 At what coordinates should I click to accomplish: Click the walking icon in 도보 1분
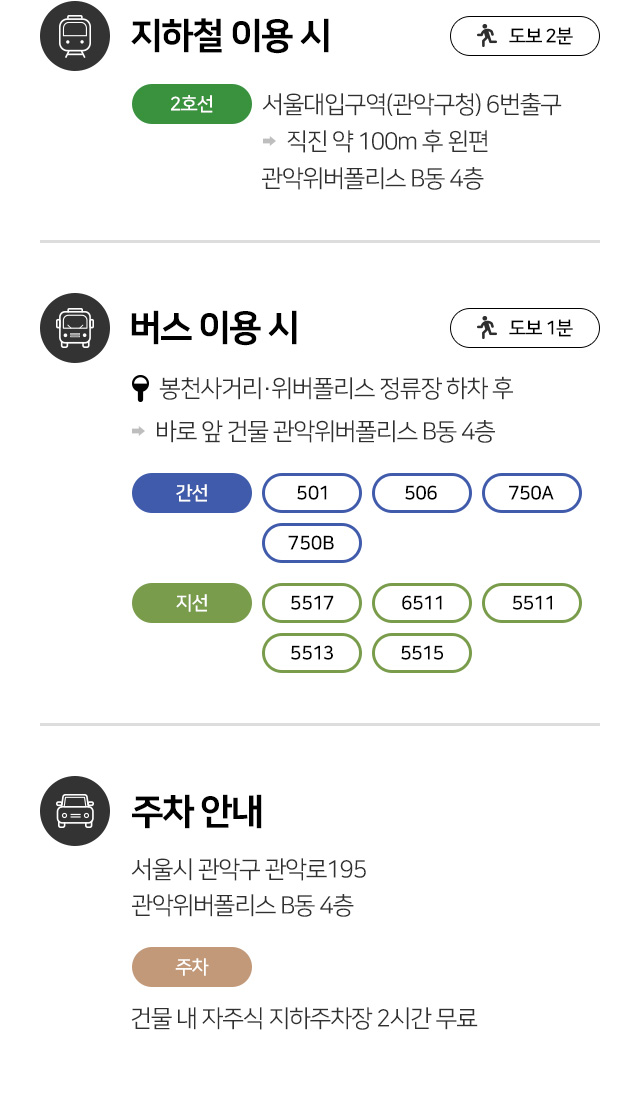click(487, 328)
